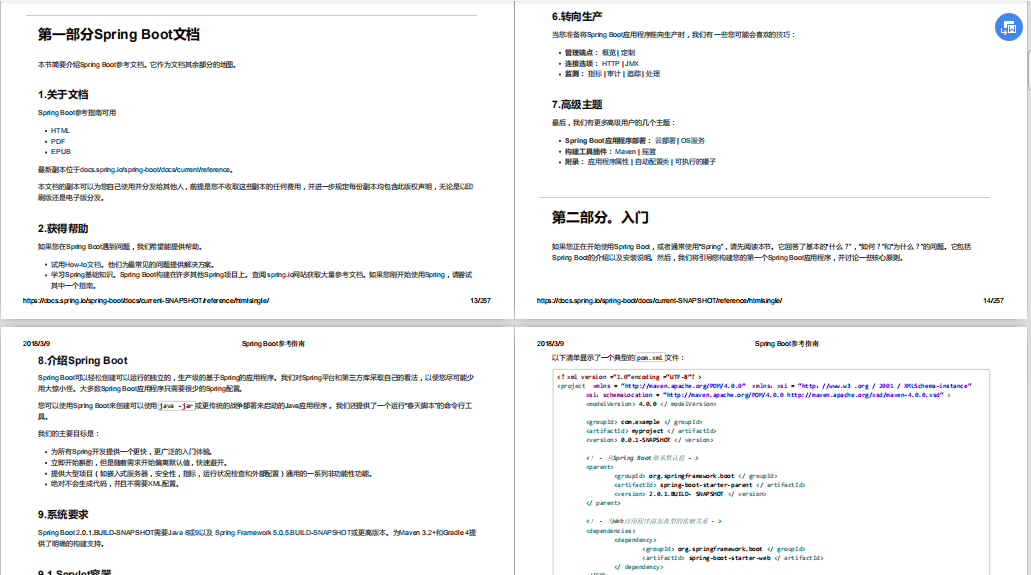Click the 2018/3/9 date on the bottom-right page
The width and height of the screenshot is (1031, 575).
[550, 343]
